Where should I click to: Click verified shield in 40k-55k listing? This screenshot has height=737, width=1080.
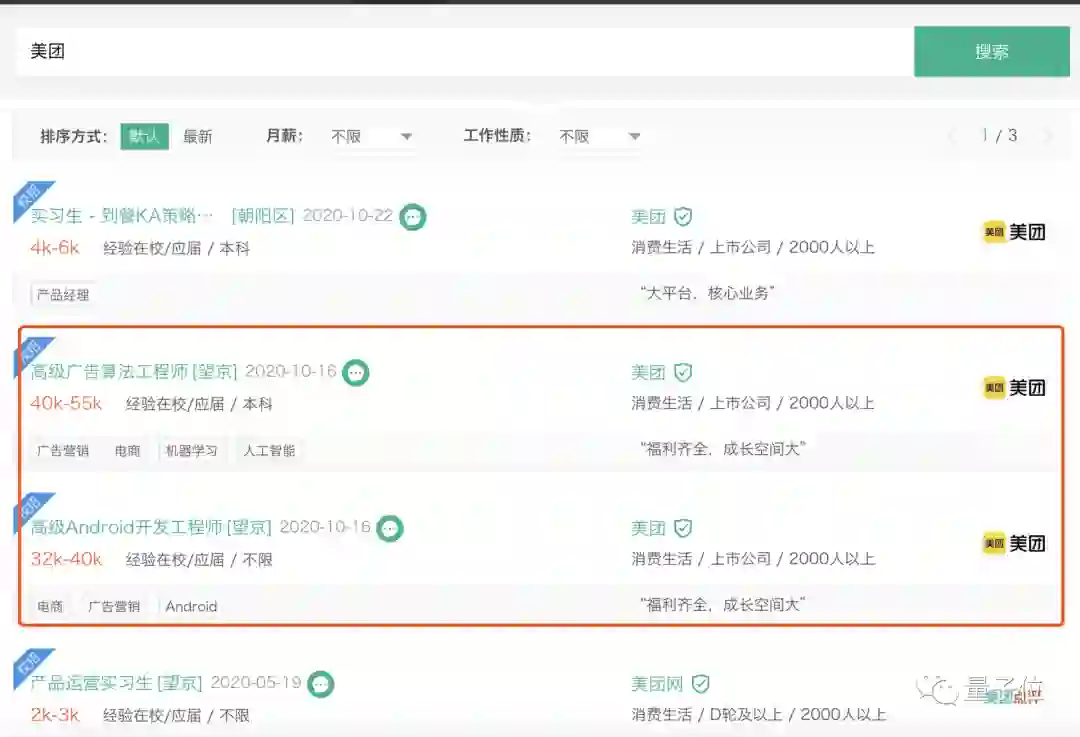(x=683, y=373)
